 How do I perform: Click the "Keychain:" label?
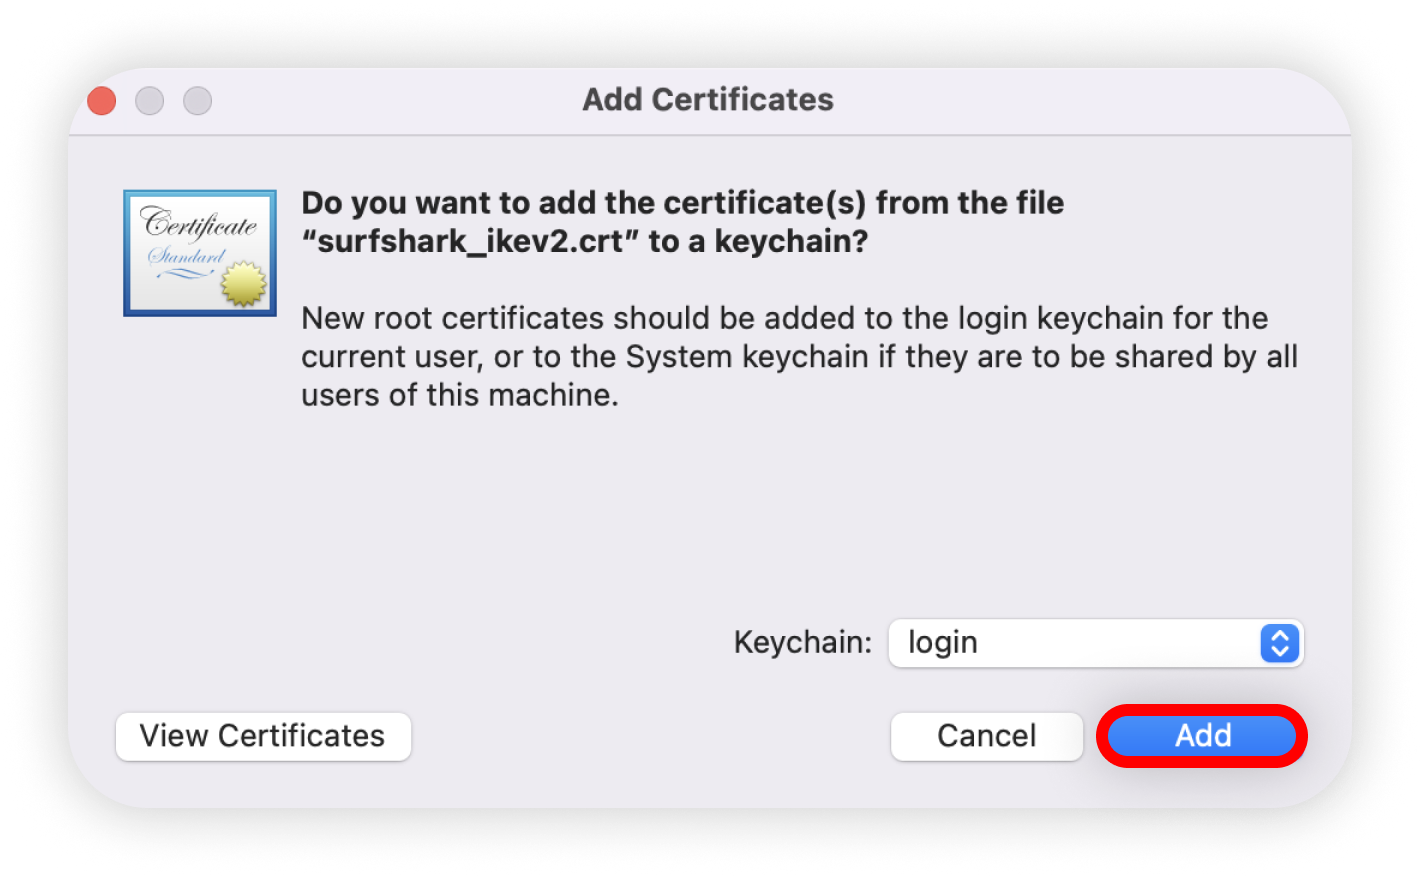click(802, 643)
